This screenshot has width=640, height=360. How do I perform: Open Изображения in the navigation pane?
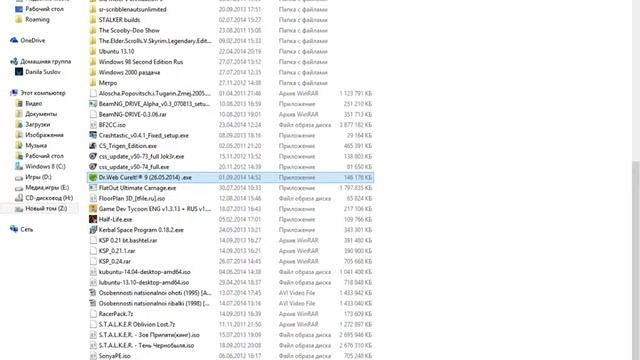tap(44, 135)
